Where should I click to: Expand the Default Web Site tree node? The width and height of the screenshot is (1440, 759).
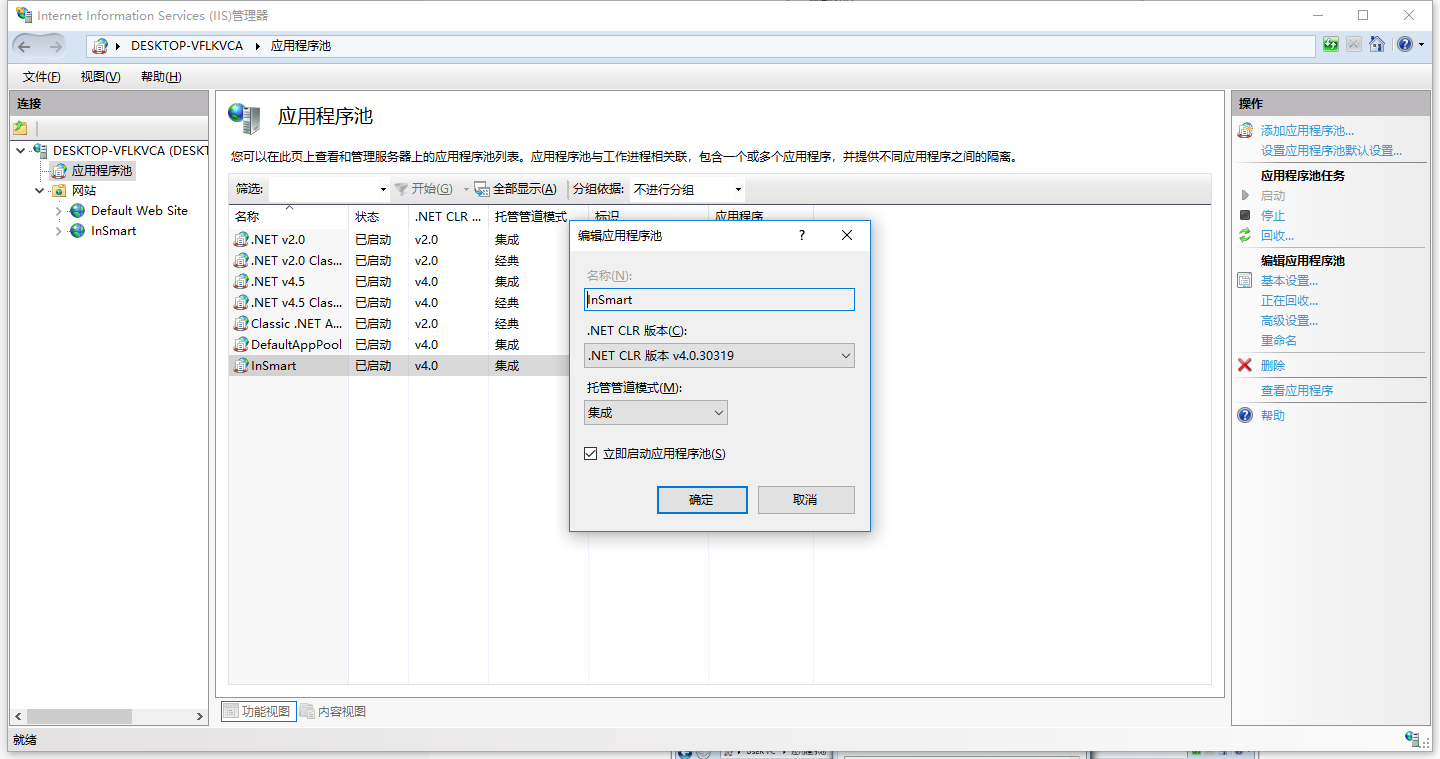pos(59,211)
